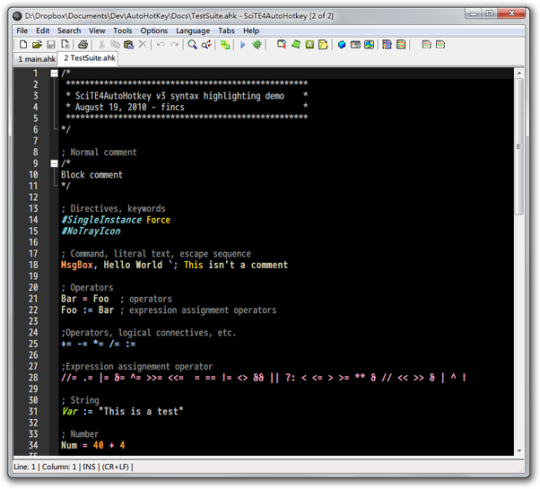This screenshot has height=489, width=540.
Task: Click the Cut scissors icon
Action: tap(102, 44)
